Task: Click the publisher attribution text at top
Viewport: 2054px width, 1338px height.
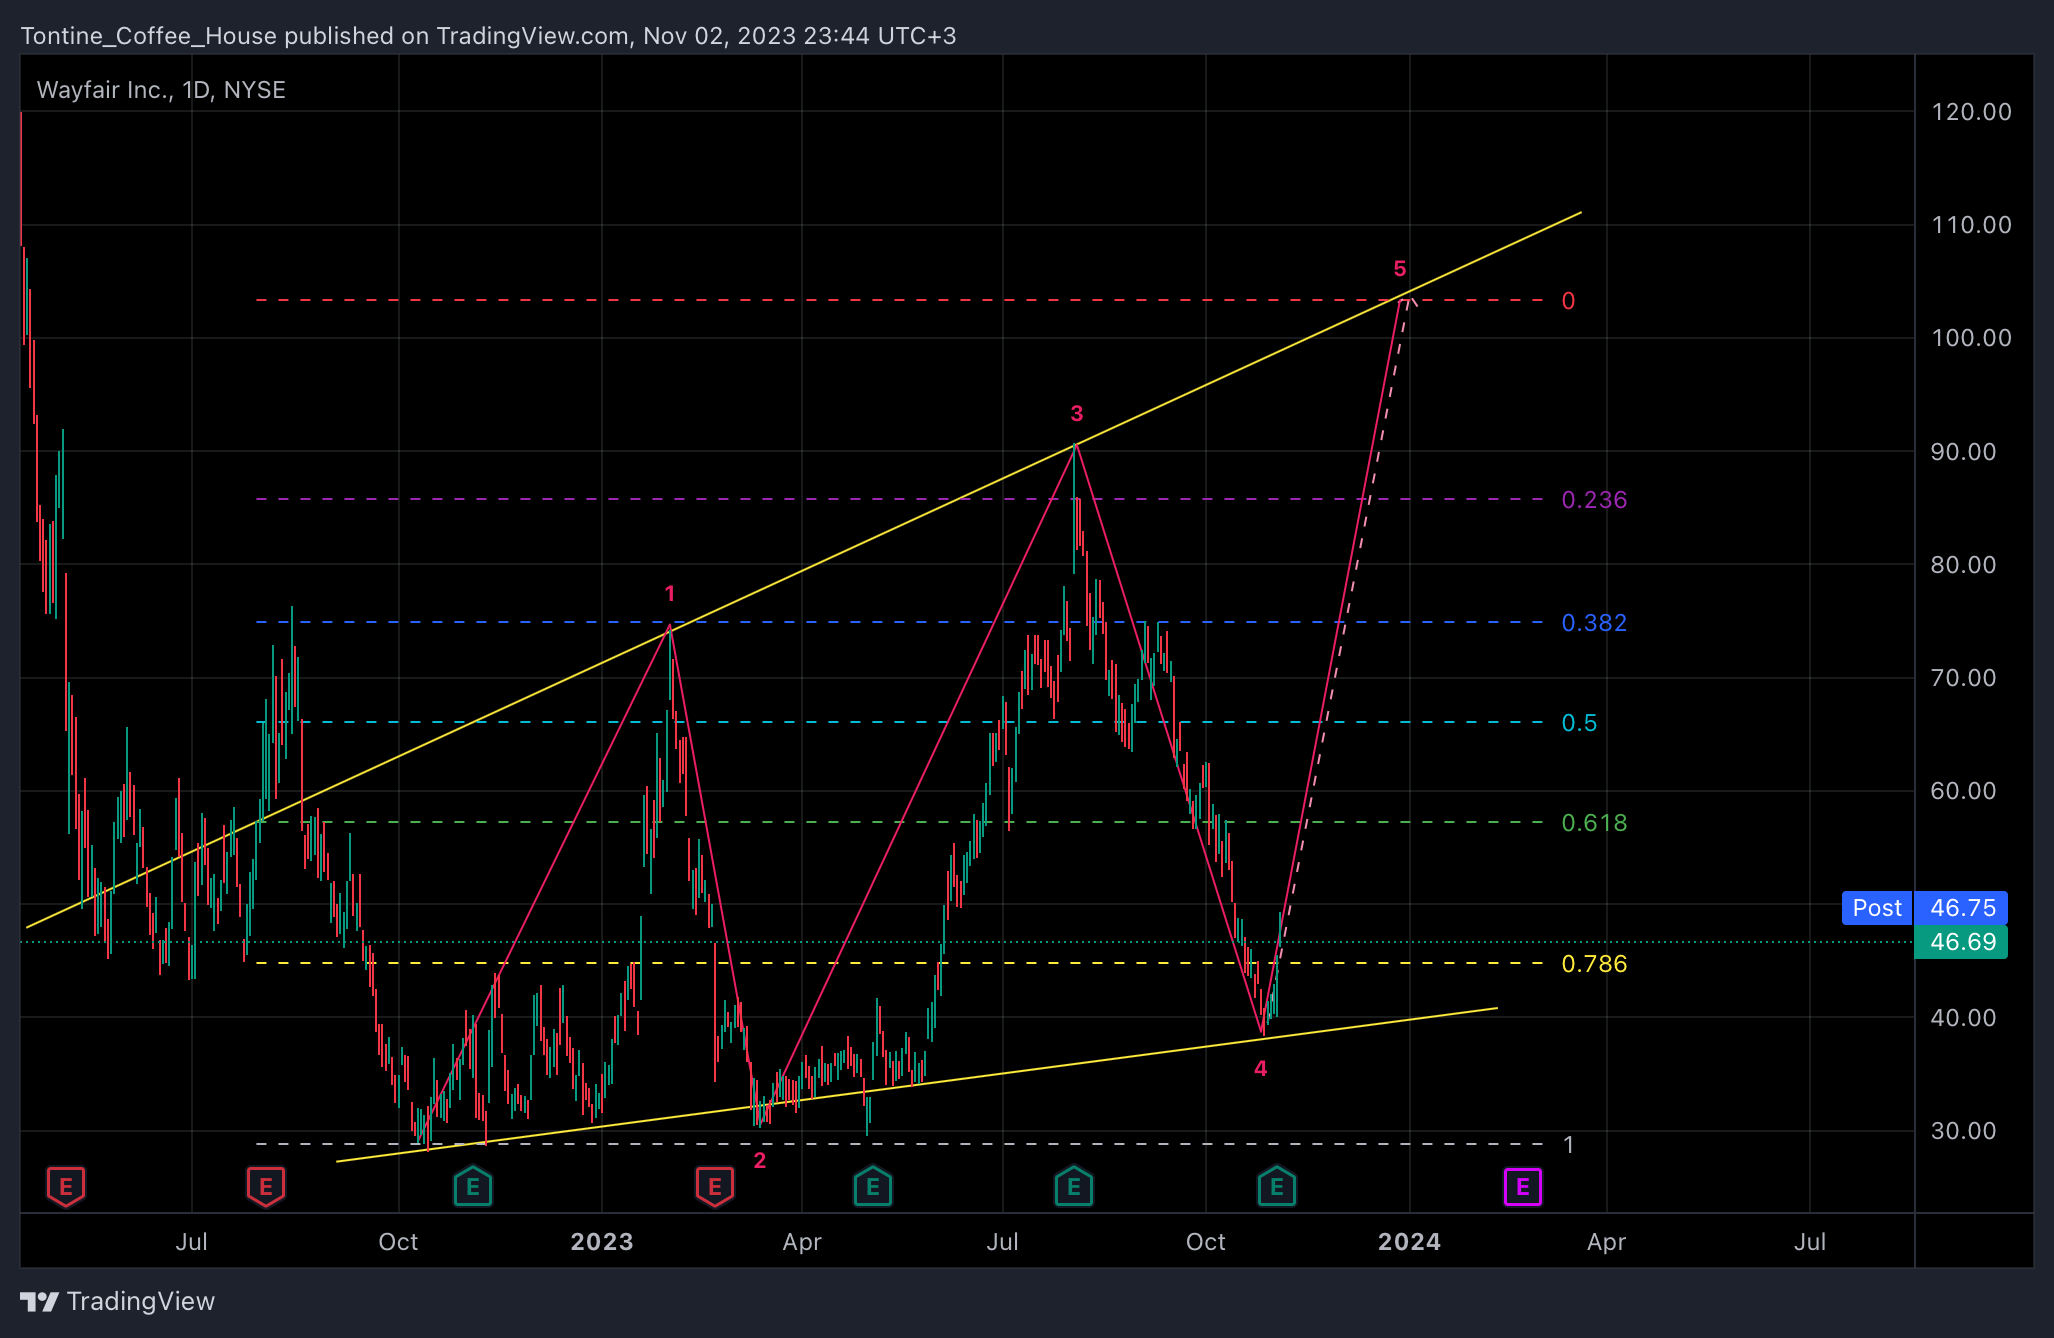Action: 488,36
